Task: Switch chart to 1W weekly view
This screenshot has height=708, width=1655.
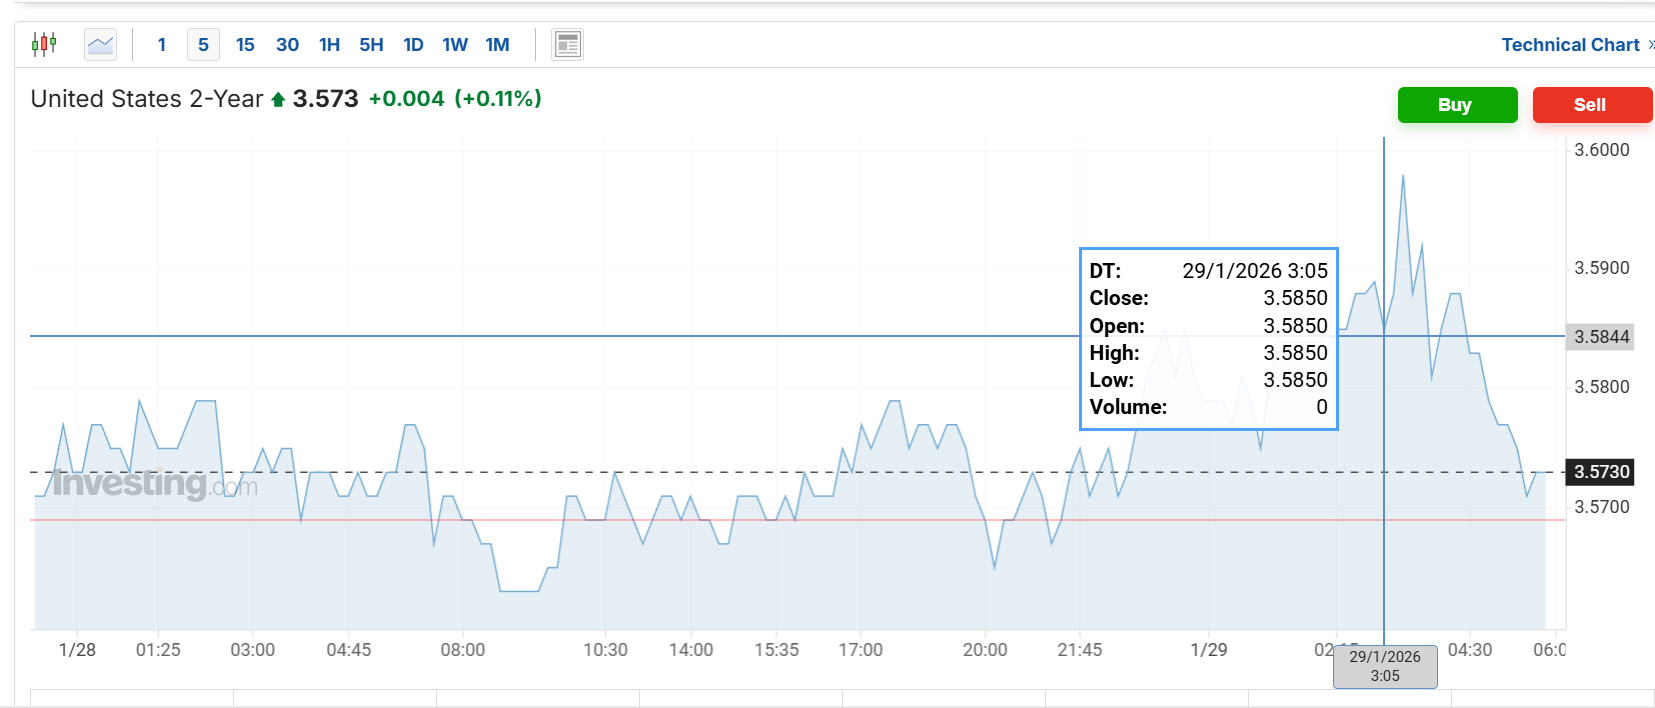Action: click(x=455, y=45)
